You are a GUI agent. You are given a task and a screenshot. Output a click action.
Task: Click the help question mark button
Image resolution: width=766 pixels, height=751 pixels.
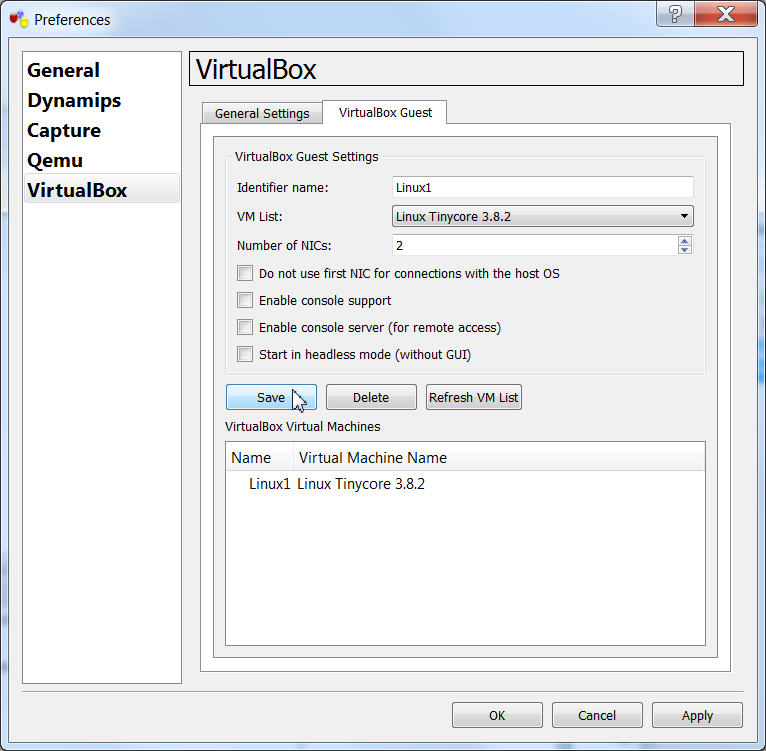[675, 14]
